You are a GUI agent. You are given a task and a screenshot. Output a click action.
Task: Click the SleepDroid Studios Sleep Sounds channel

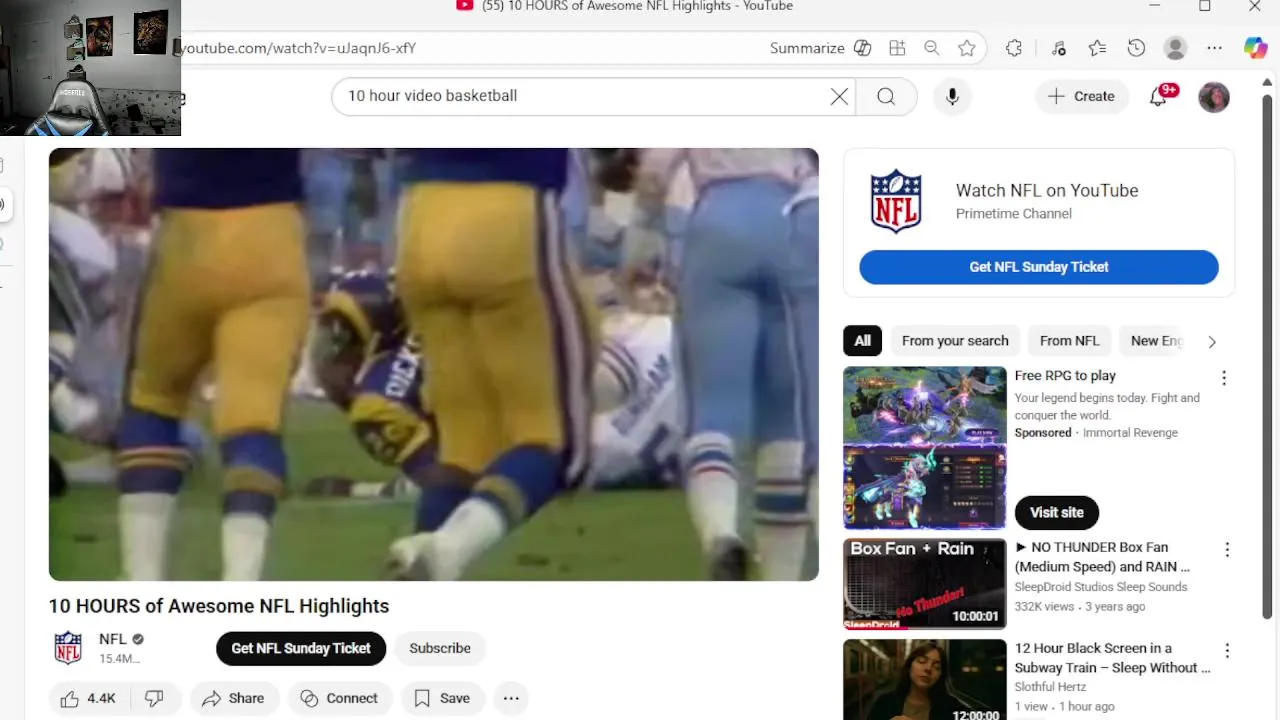pos(1101,587)
